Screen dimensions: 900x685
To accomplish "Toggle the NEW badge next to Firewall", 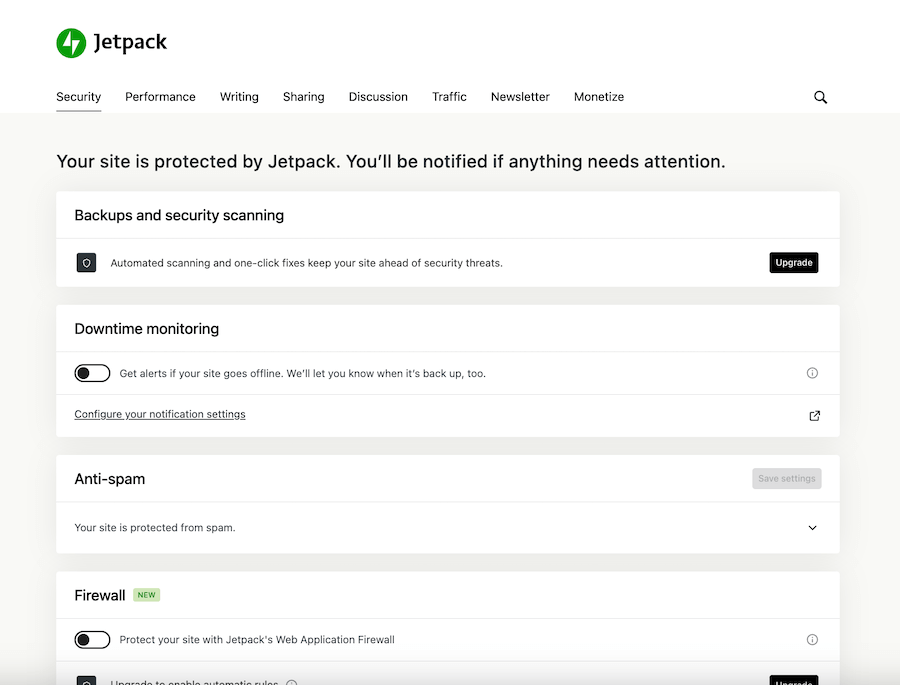I will pos(146,594).
